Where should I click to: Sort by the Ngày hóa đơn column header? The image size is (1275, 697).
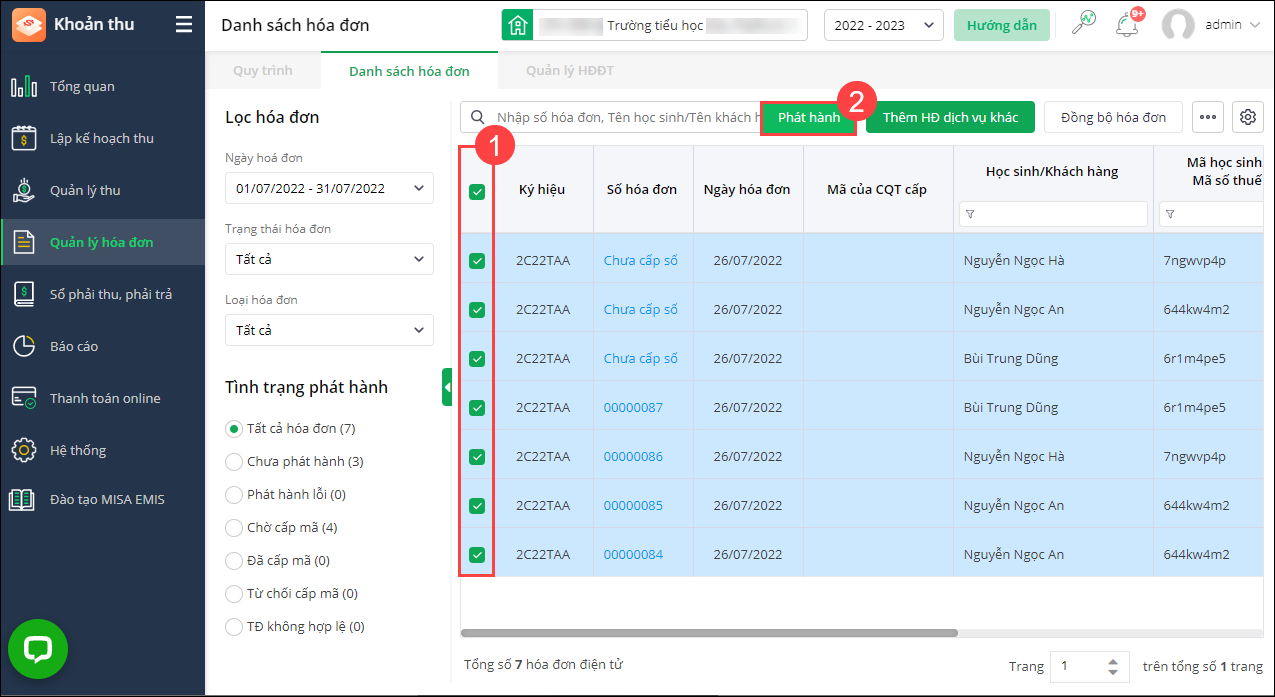(747, 190)
